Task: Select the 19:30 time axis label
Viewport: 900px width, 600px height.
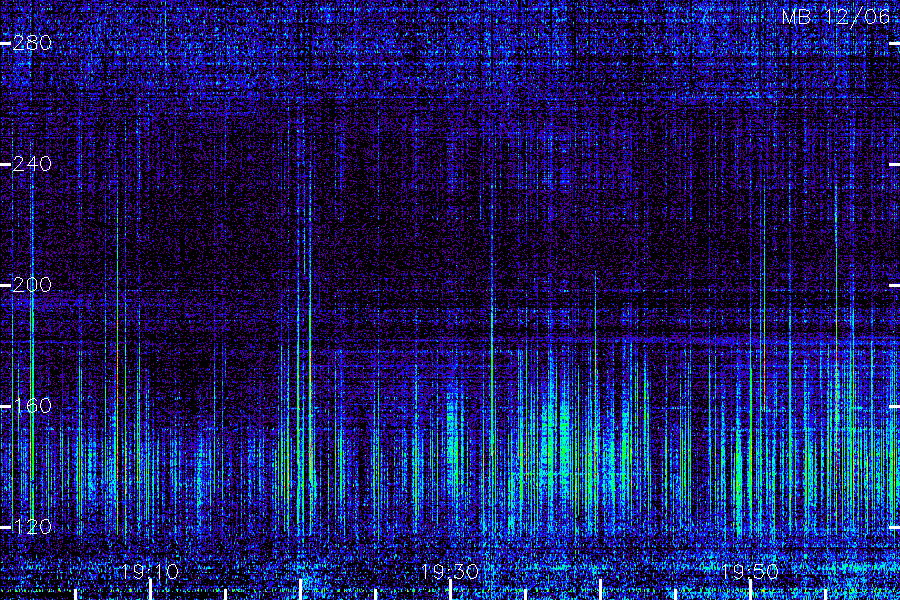Action: (450, 572)
